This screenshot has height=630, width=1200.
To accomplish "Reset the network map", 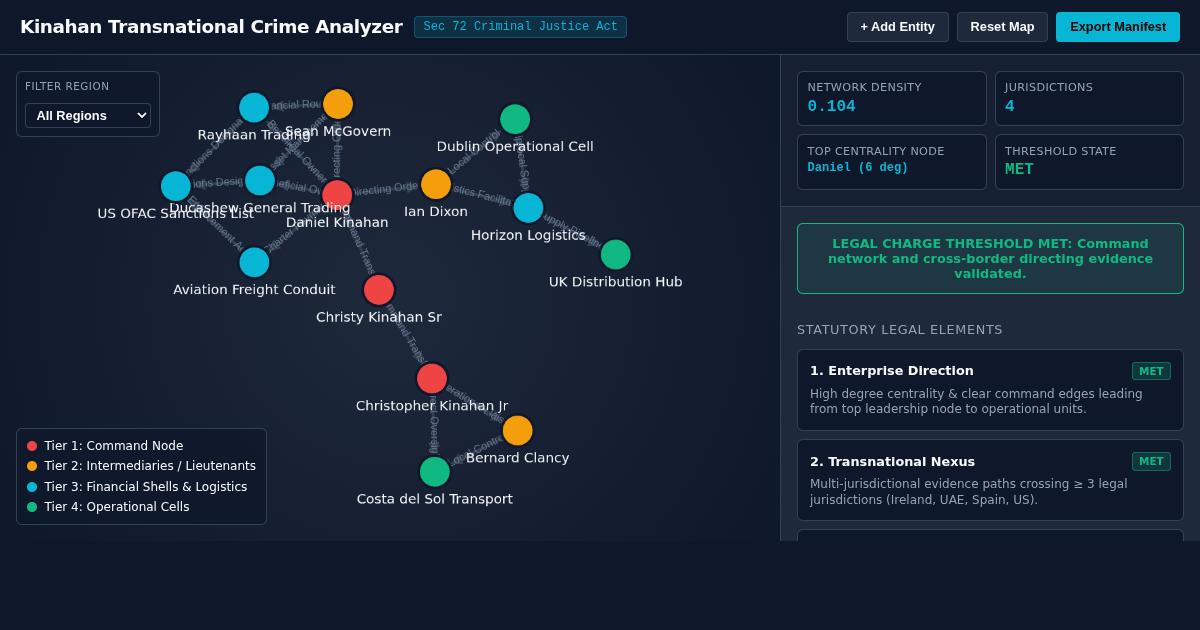I will click(1002, 27).
